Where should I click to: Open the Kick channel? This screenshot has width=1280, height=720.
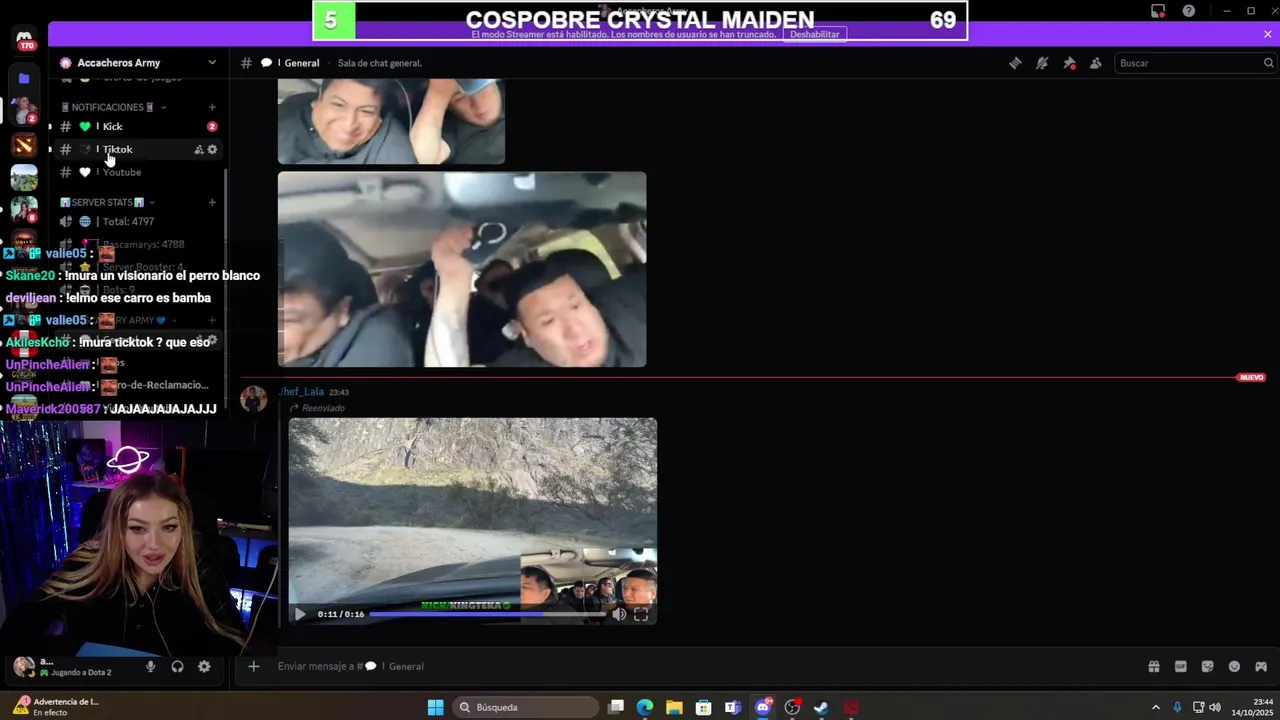coord(138,126)
